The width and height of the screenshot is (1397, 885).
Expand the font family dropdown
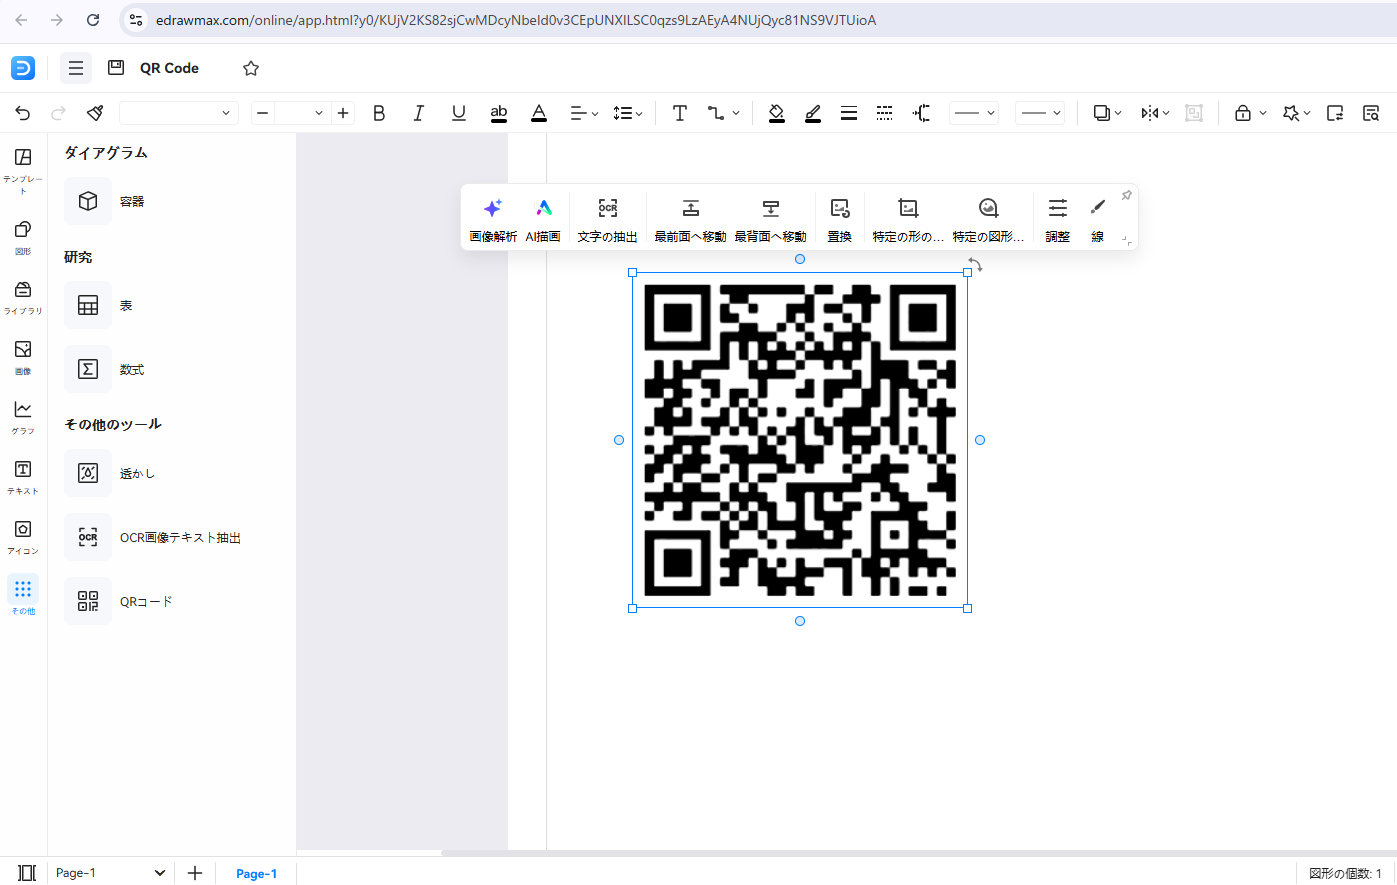click(x=177, y=113)
